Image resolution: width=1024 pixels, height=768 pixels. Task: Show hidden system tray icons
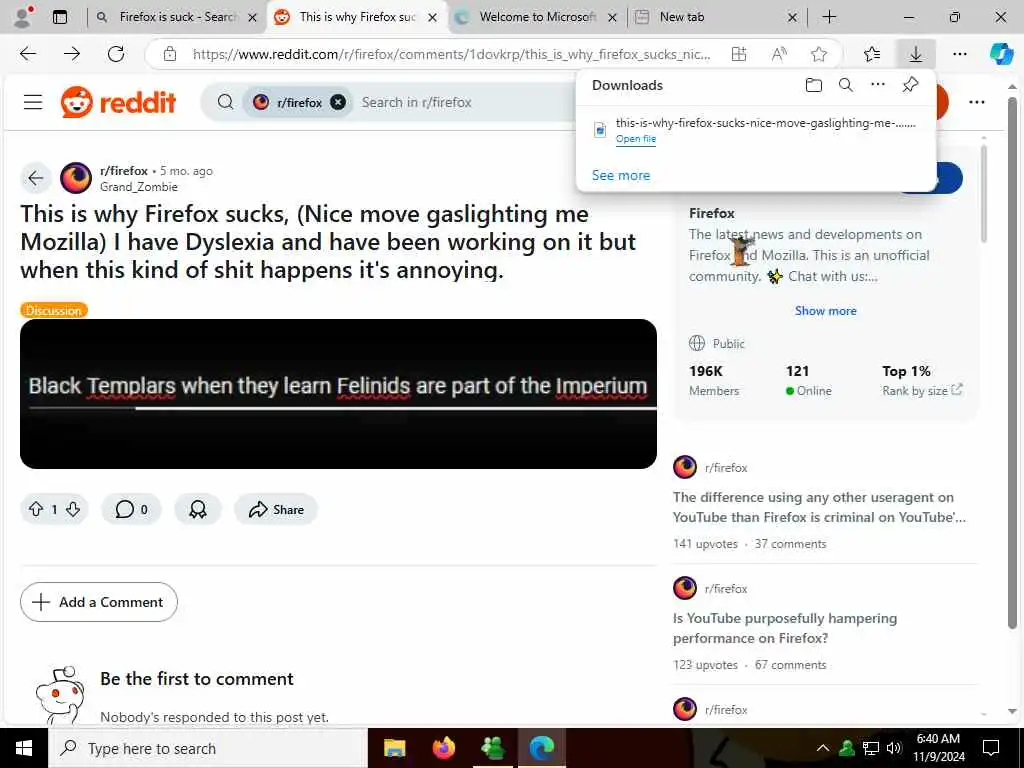pos(823,748)
